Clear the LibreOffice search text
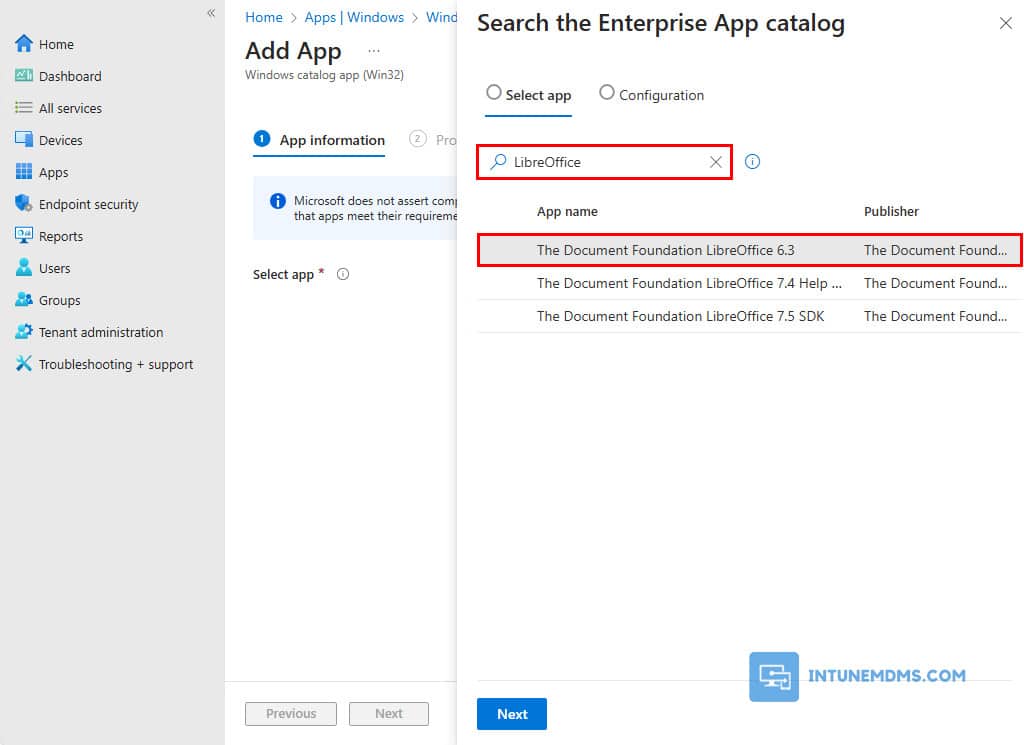The image size is (1024, 745). (716, 162)
